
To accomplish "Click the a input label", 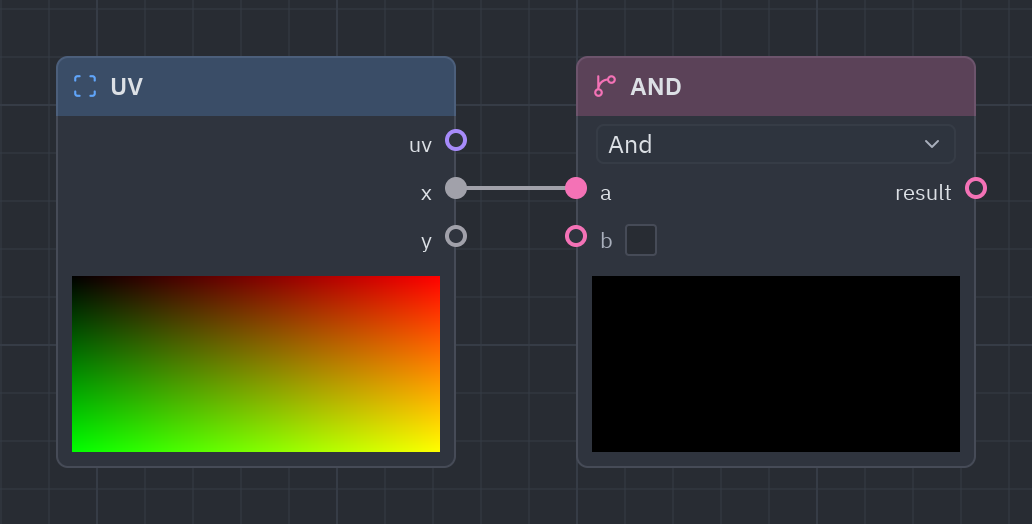I will [606, 193].
